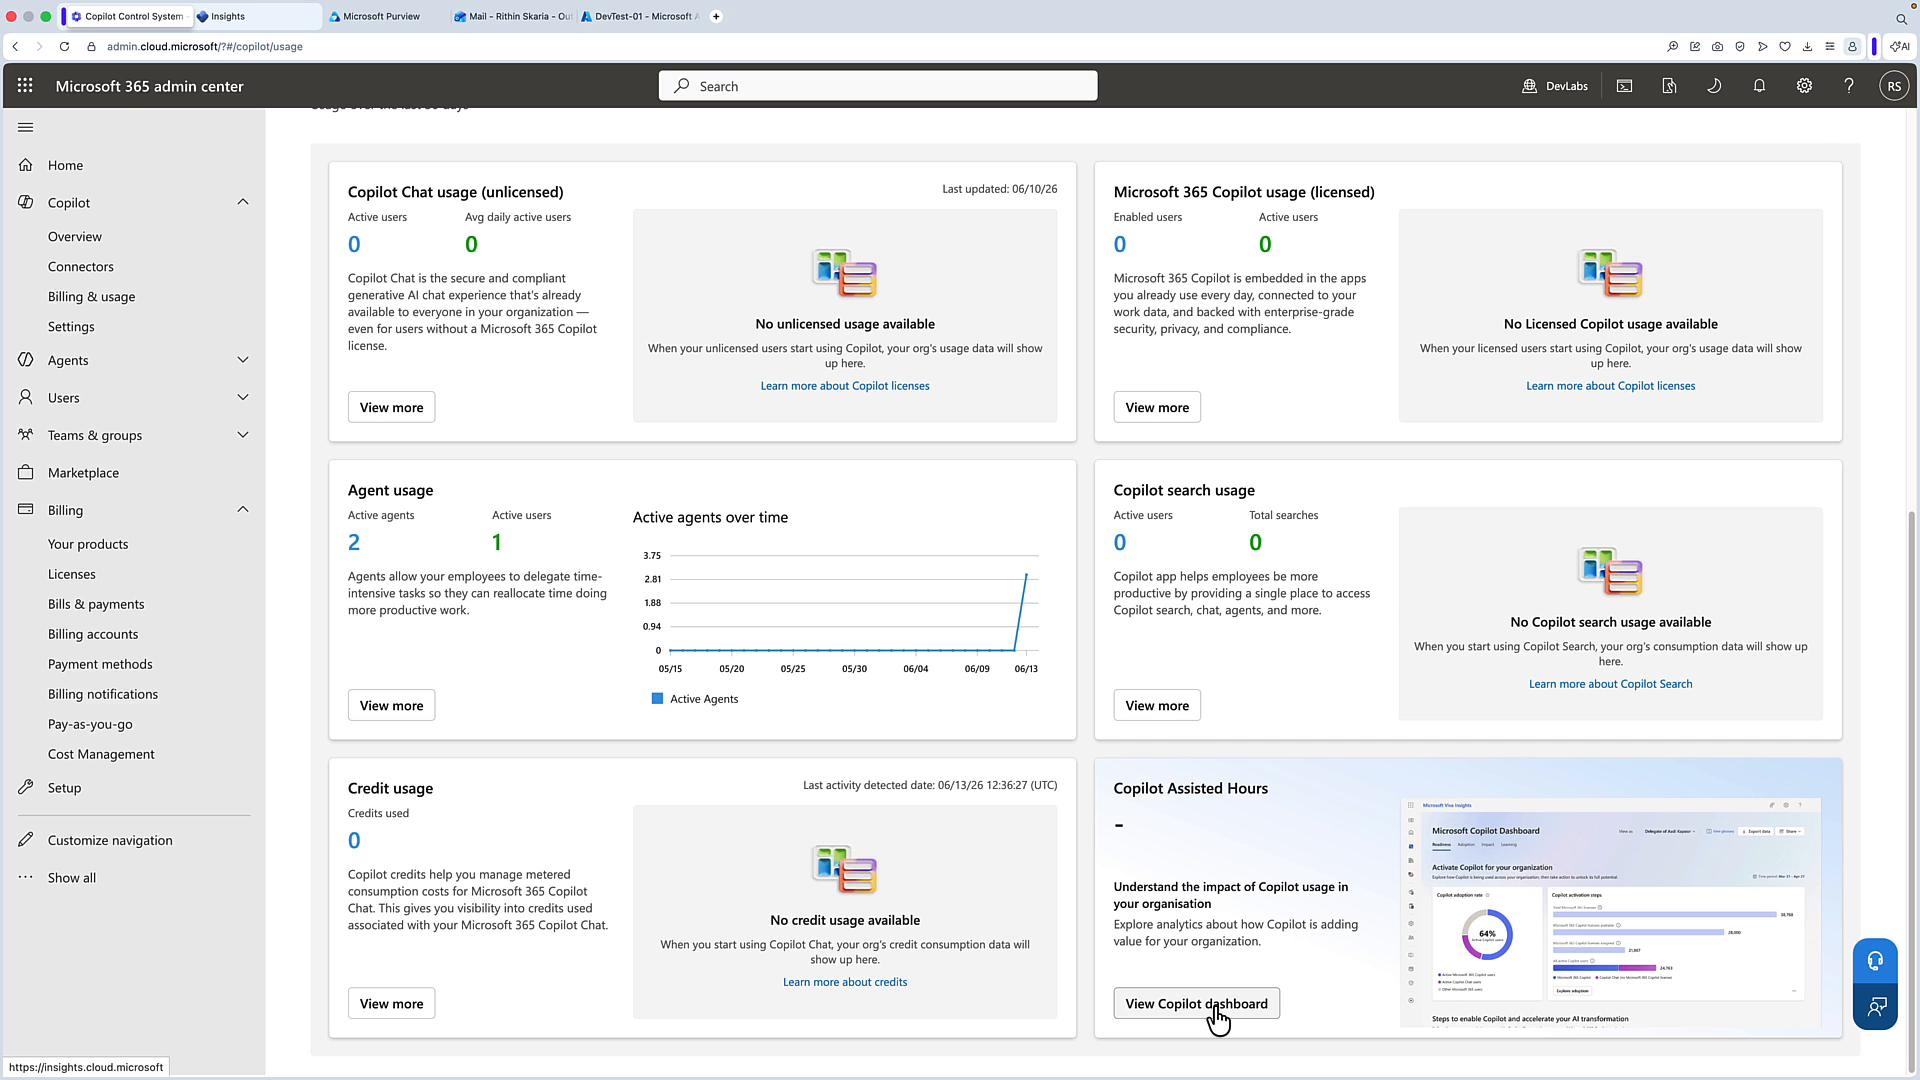Click the browser downloads icon

point(1807,46)
